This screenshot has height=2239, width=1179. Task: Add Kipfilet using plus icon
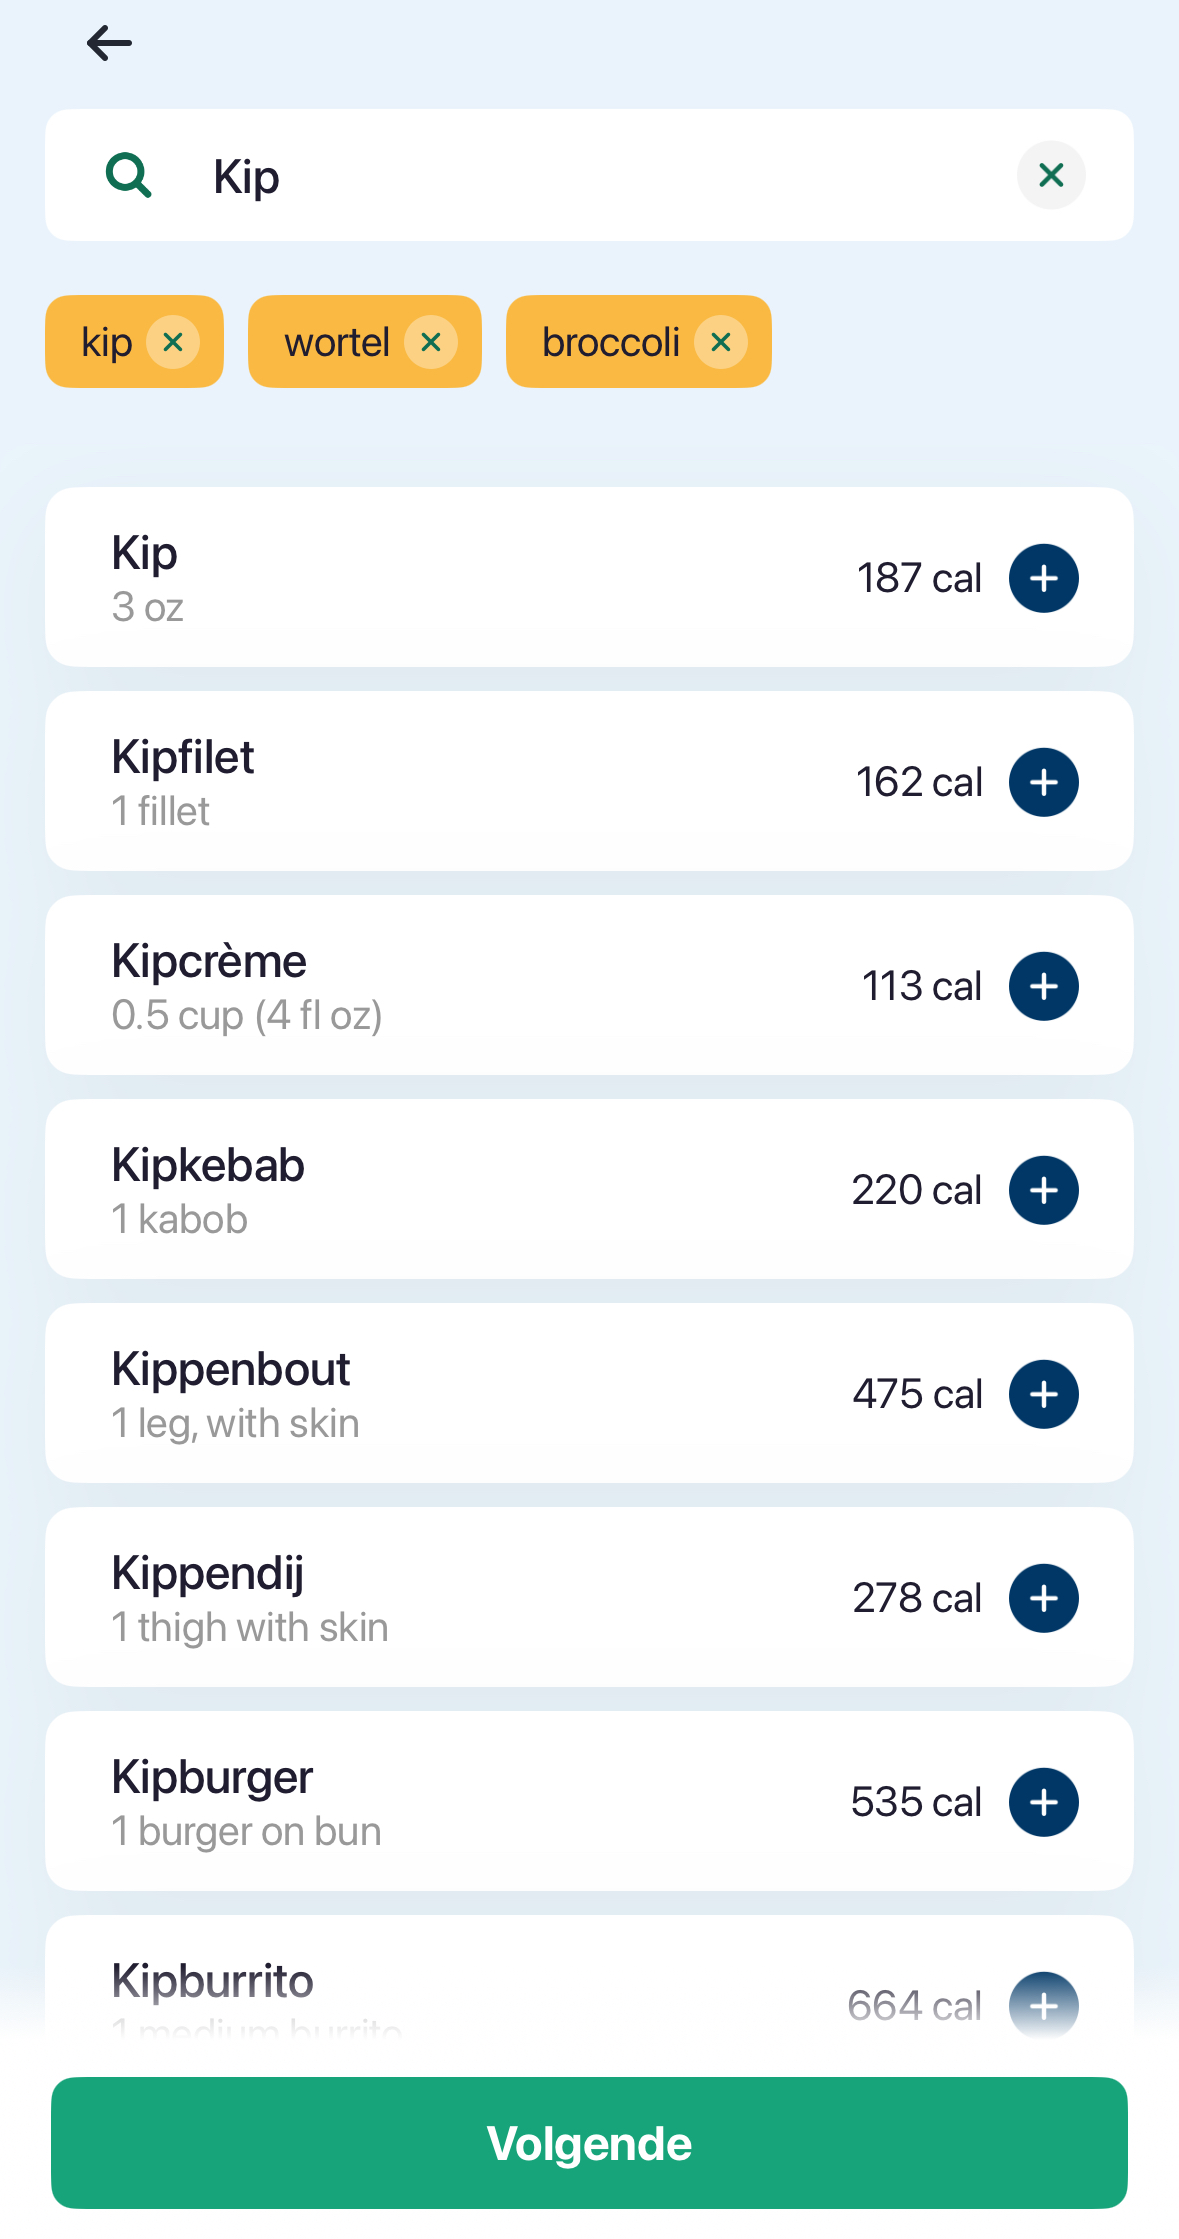(1043, 782)
